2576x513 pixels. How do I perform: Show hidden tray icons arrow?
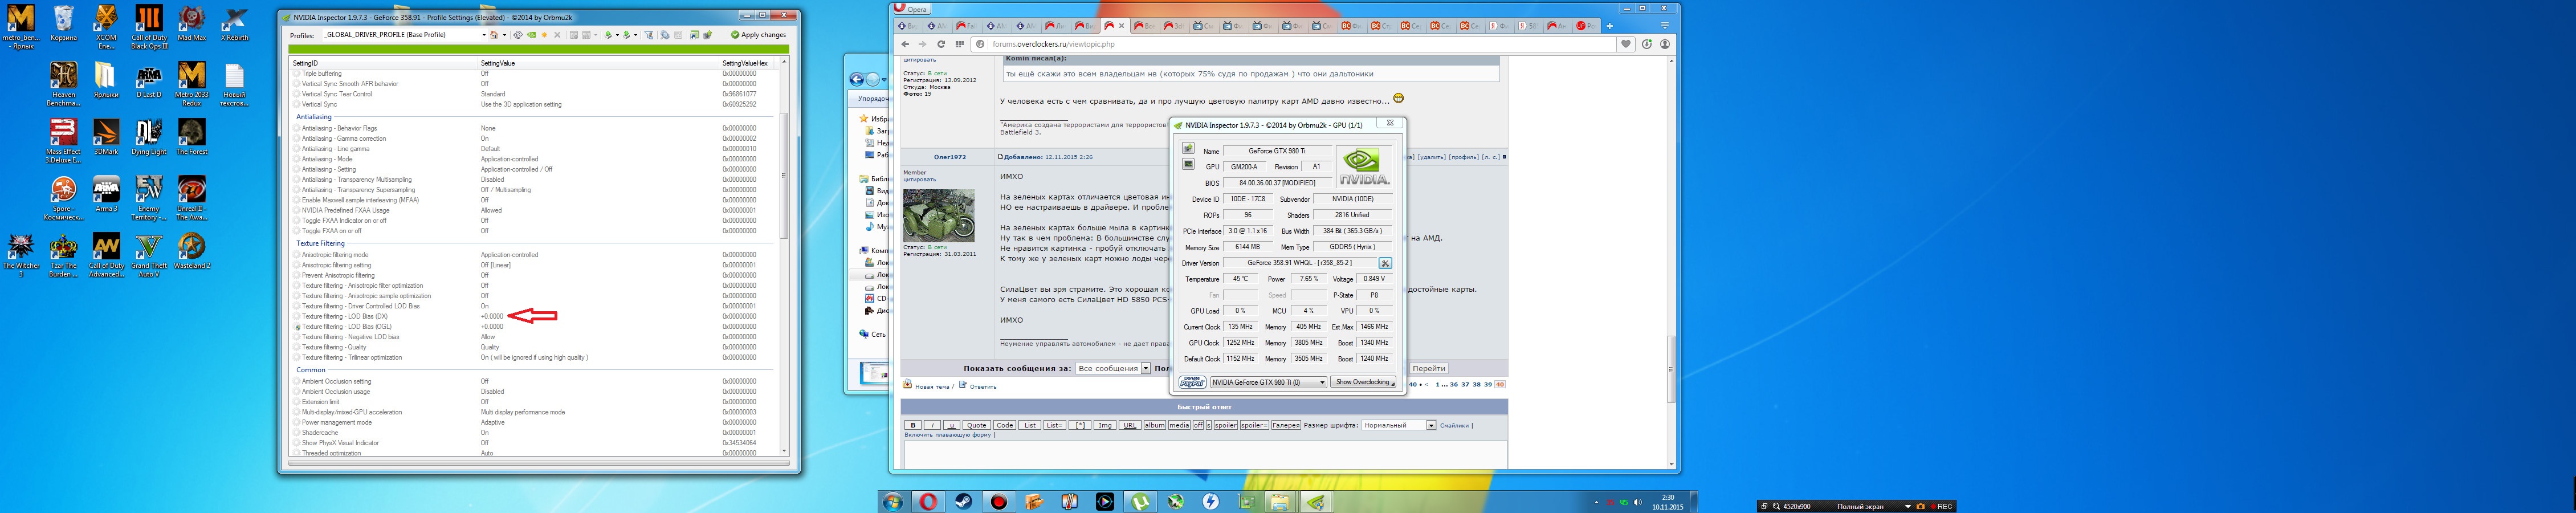point(1597,502)
